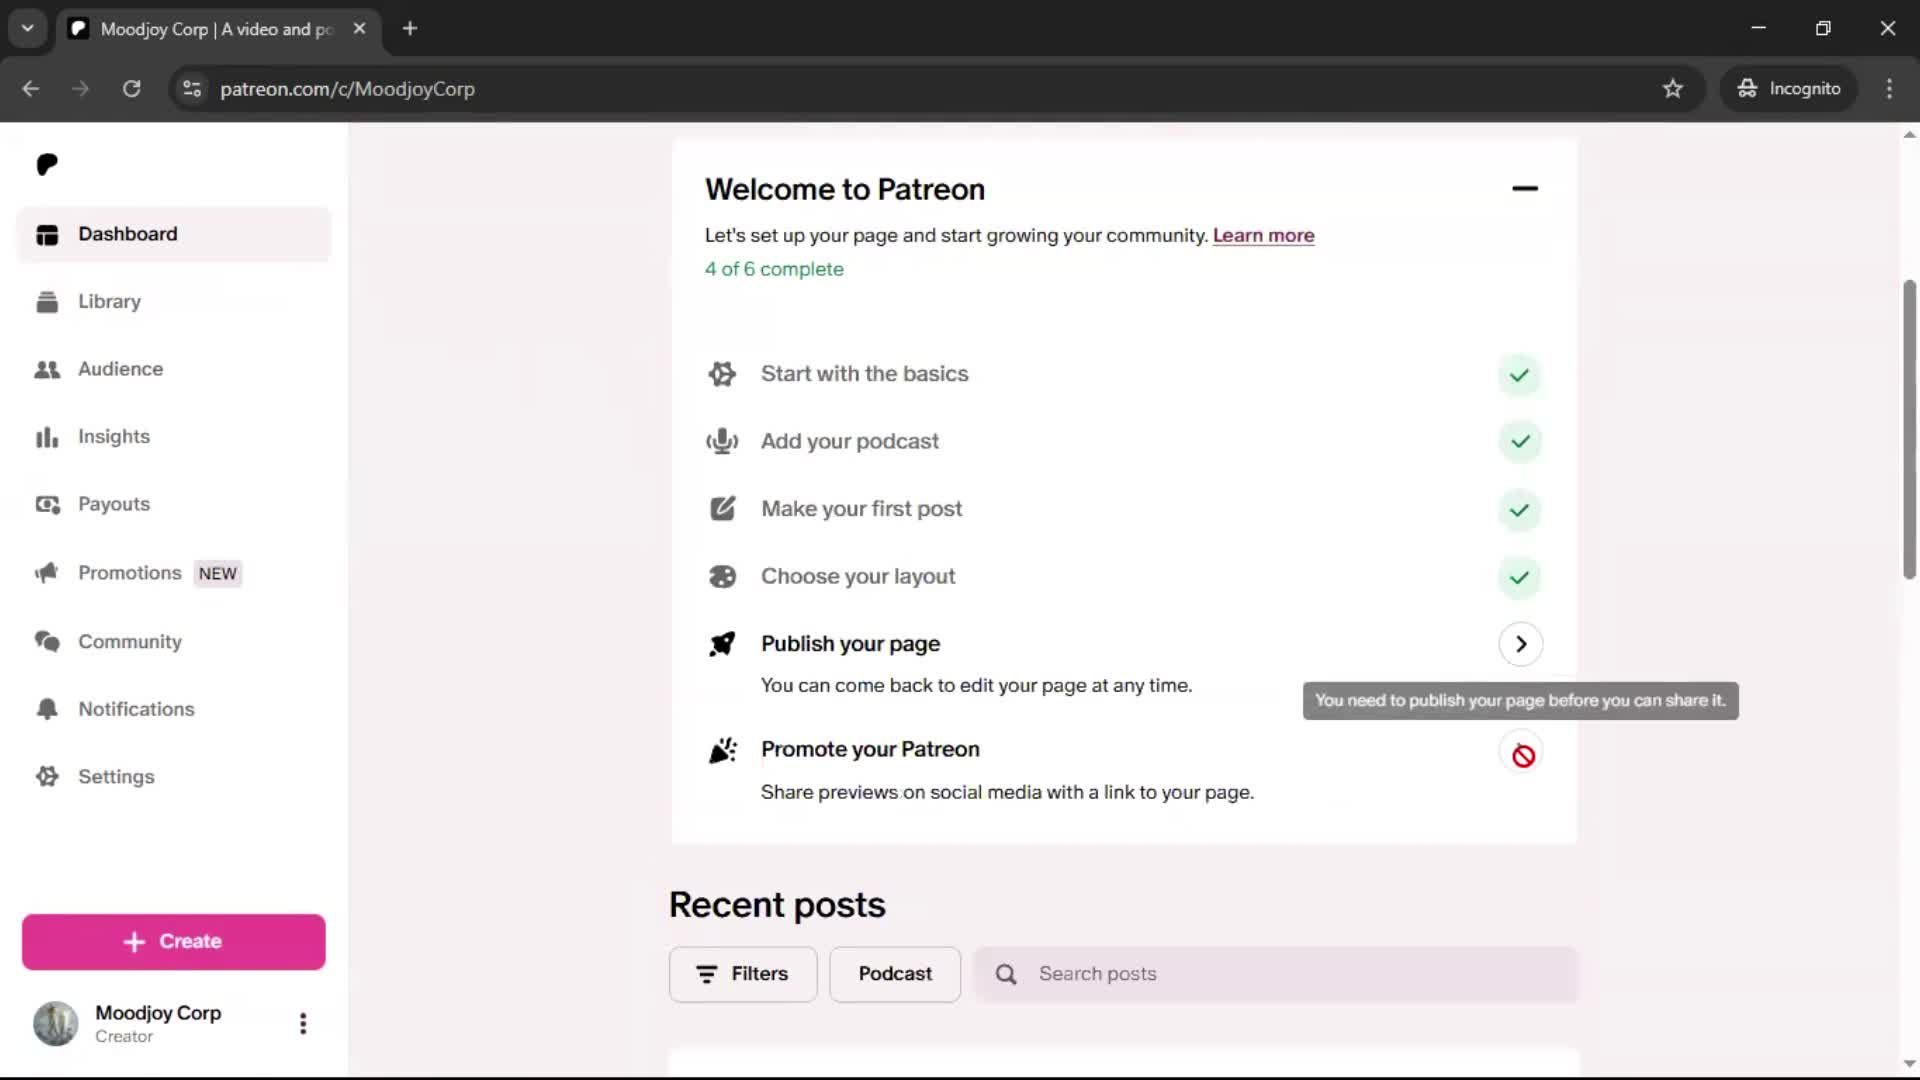The width and height of the screenshot is (1920, 1080).
Task: Focus the Search posts field
Action: pyautogui.click(x=1276, y=974)
